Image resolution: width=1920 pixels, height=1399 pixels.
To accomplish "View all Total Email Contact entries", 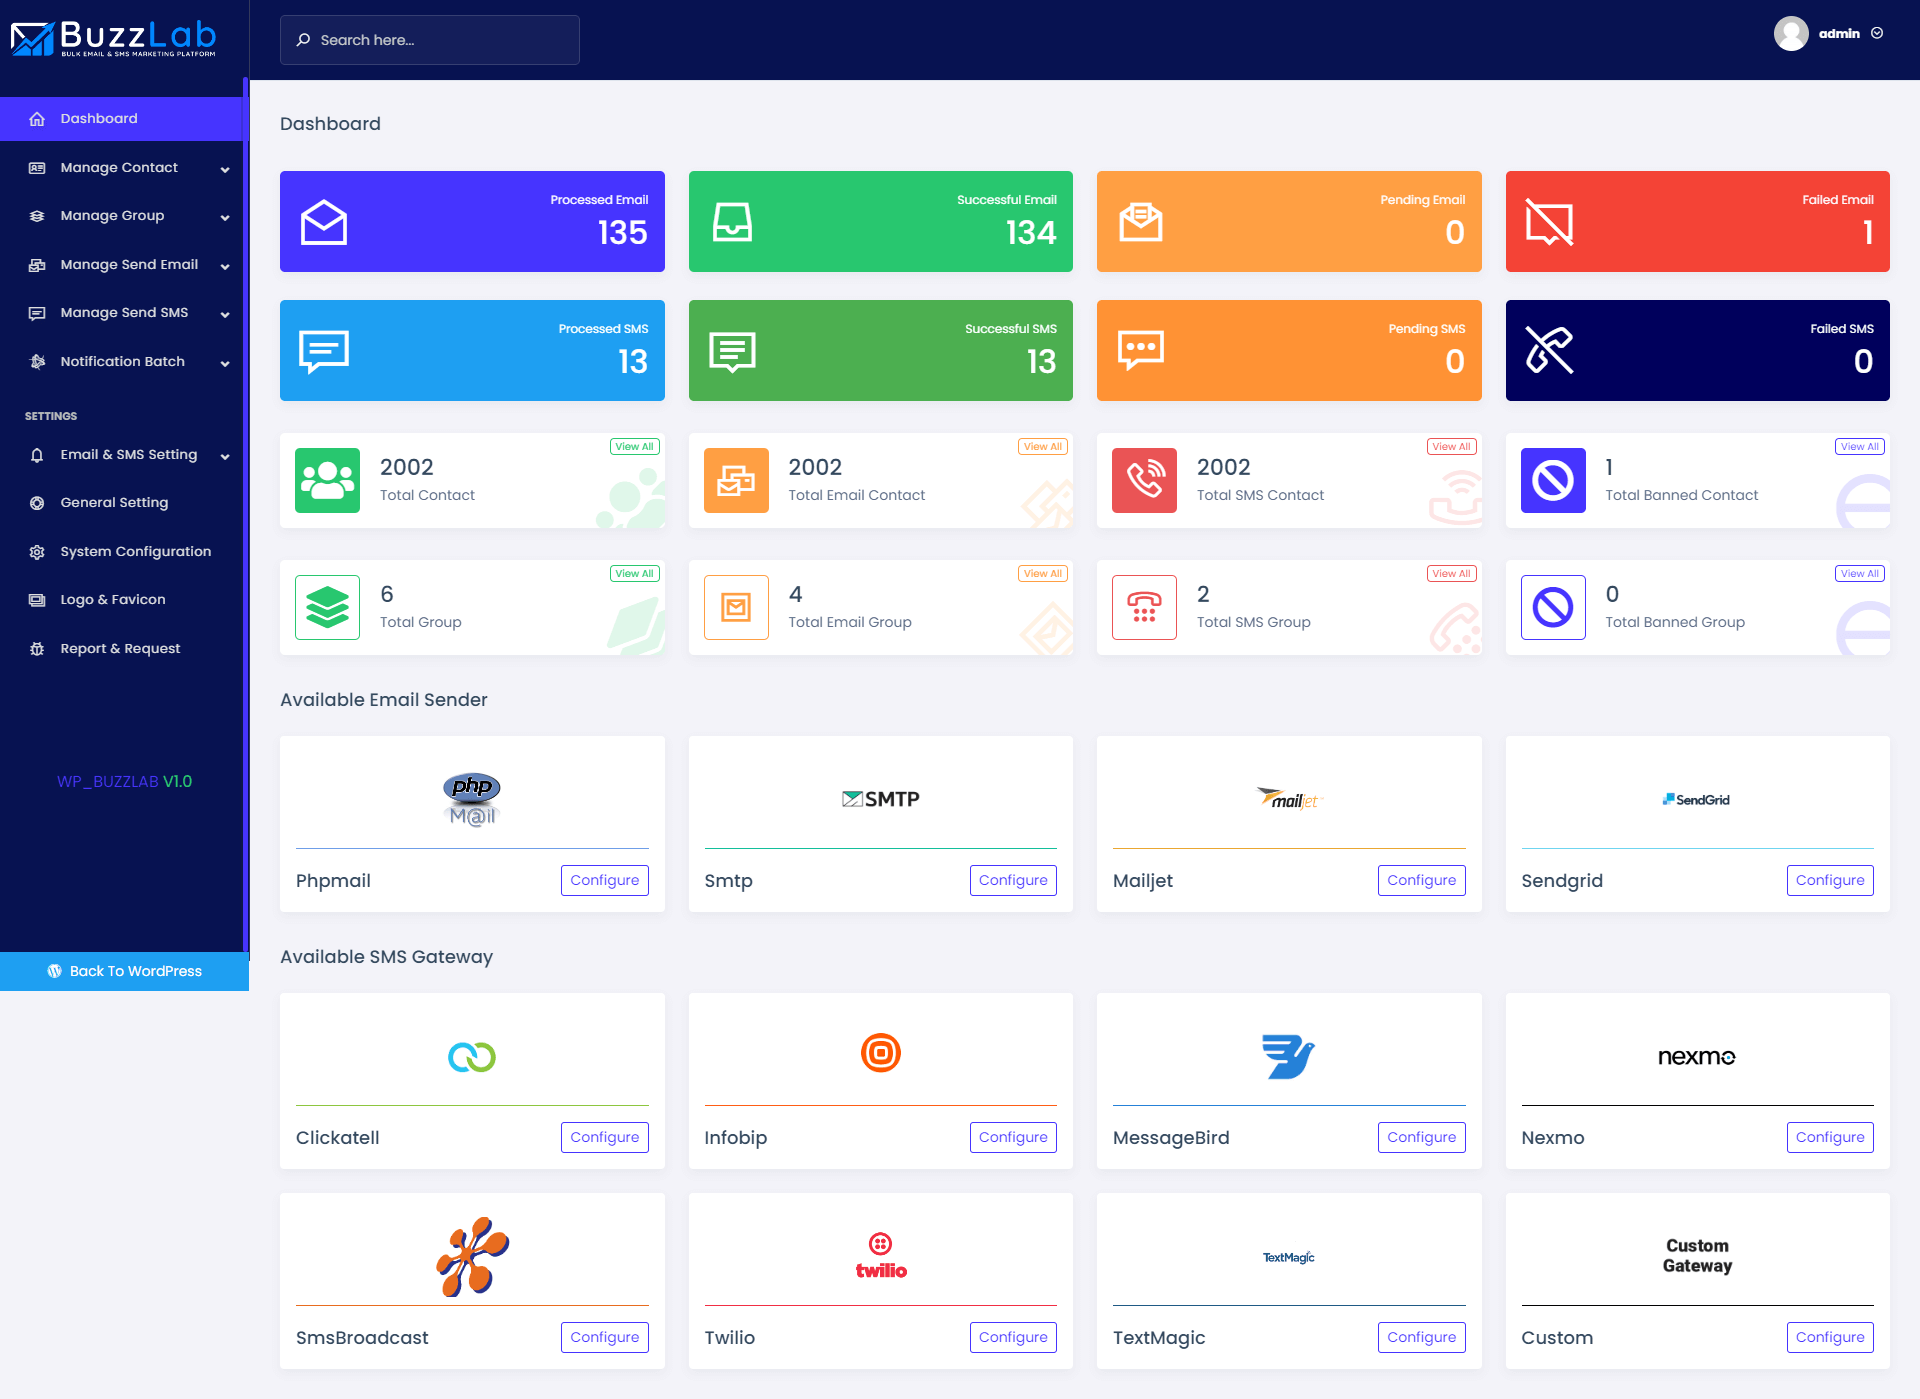I will point(1042,447).
